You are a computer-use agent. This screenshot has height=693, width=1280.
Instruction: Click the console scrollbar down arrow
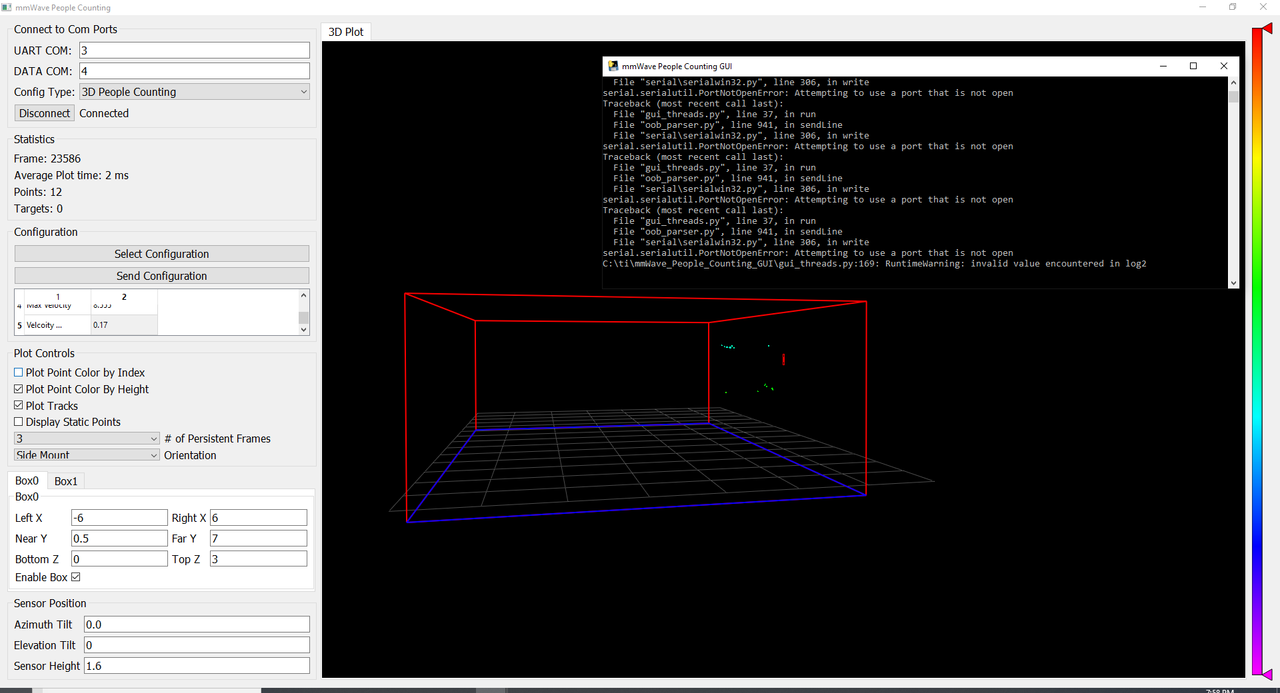[x=1233, y=283]
